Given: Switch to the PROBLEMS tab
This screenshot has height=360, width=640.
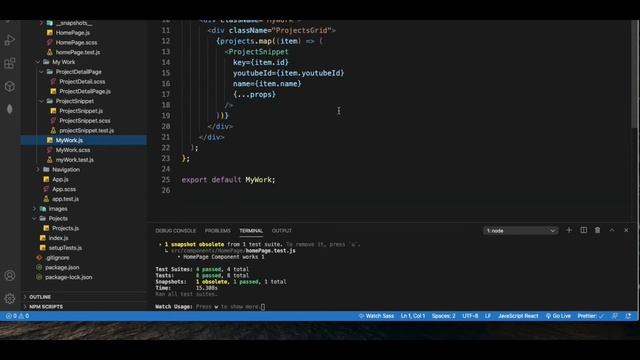Looking at the screenshot, I should (x=218, y=231).
